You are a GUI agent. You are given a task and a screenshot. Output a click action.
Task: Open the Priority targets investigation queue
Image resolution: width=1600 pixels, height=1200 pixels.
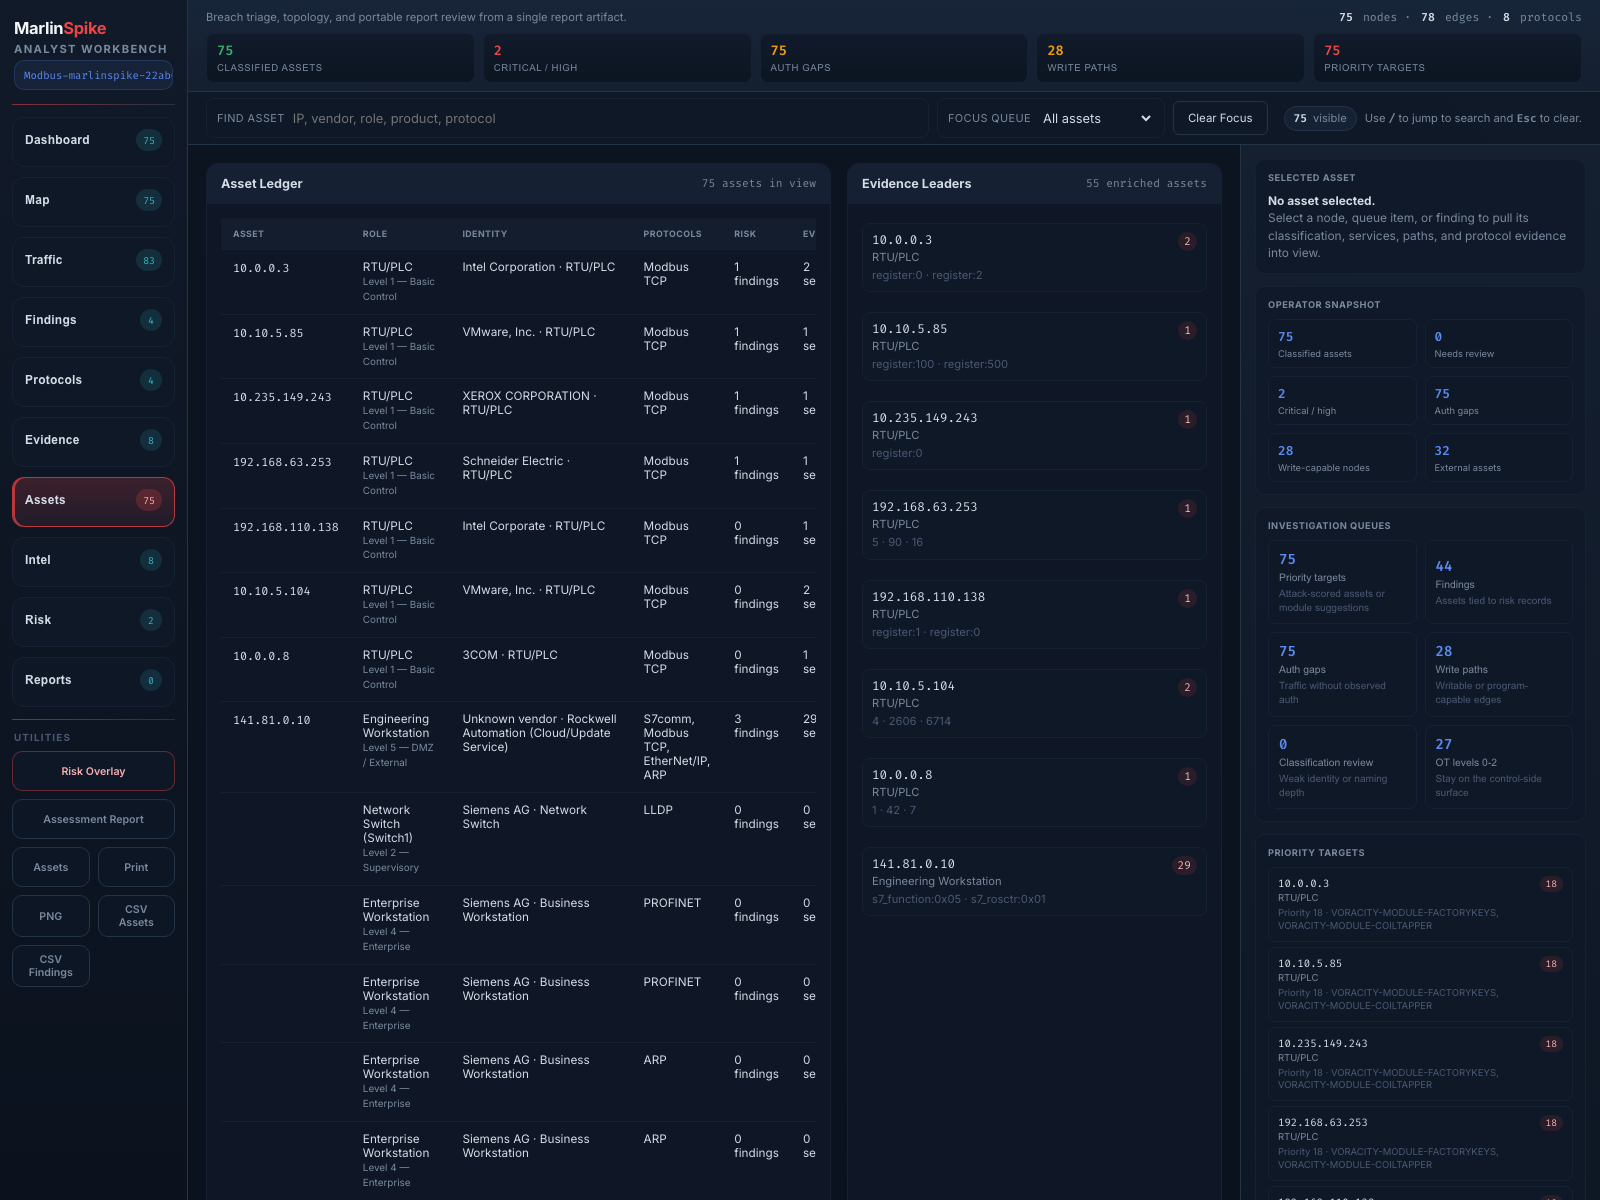(x=1342, y=582)
